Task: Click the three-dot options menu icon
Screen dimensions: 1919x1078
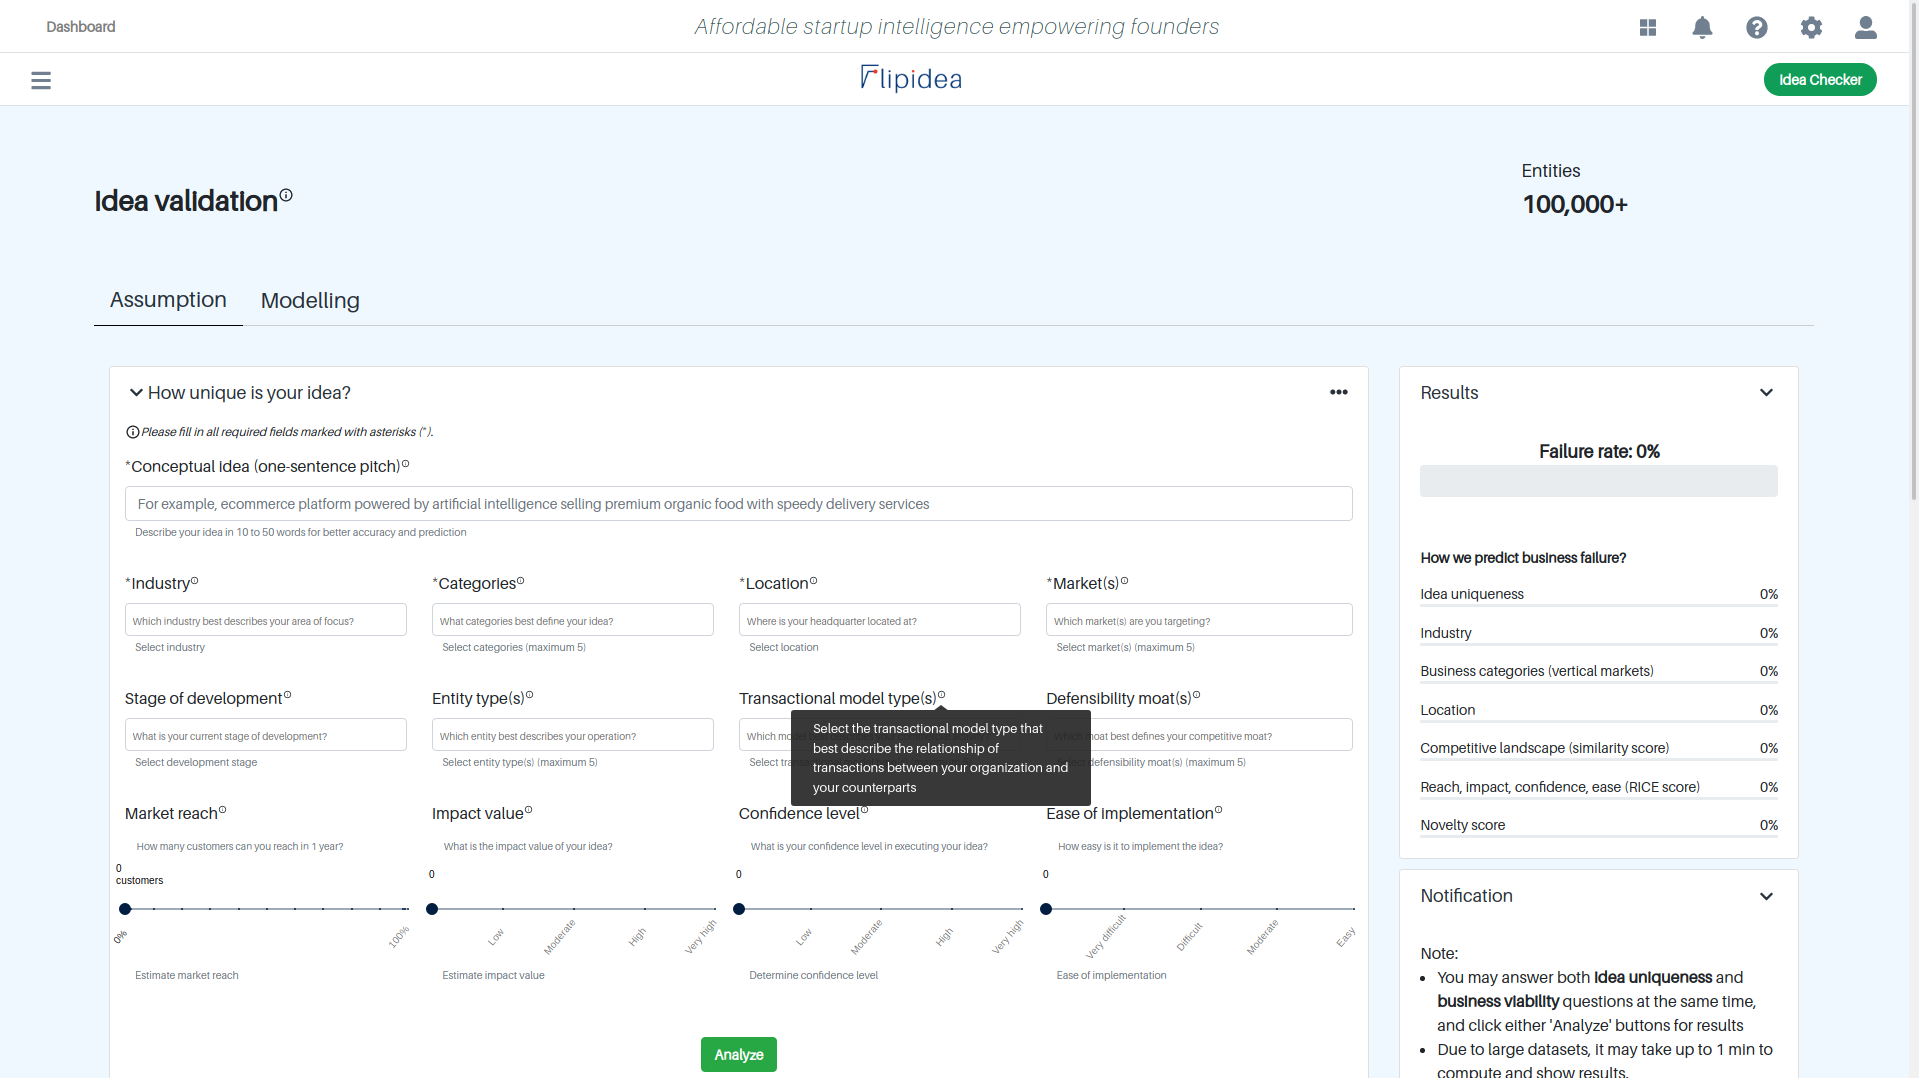Action: [1338, 392]
